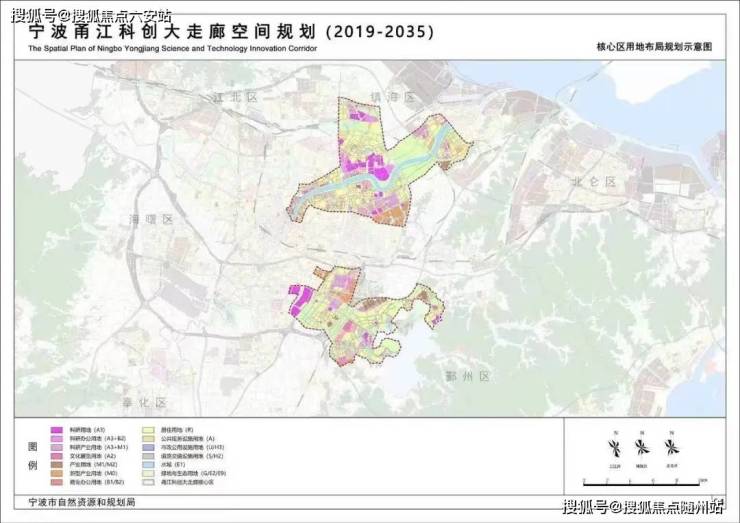The width and height of the screenshot is (740, 523).
Task: Click the orange (M0) legend swatch
Action: coord(57,473)
